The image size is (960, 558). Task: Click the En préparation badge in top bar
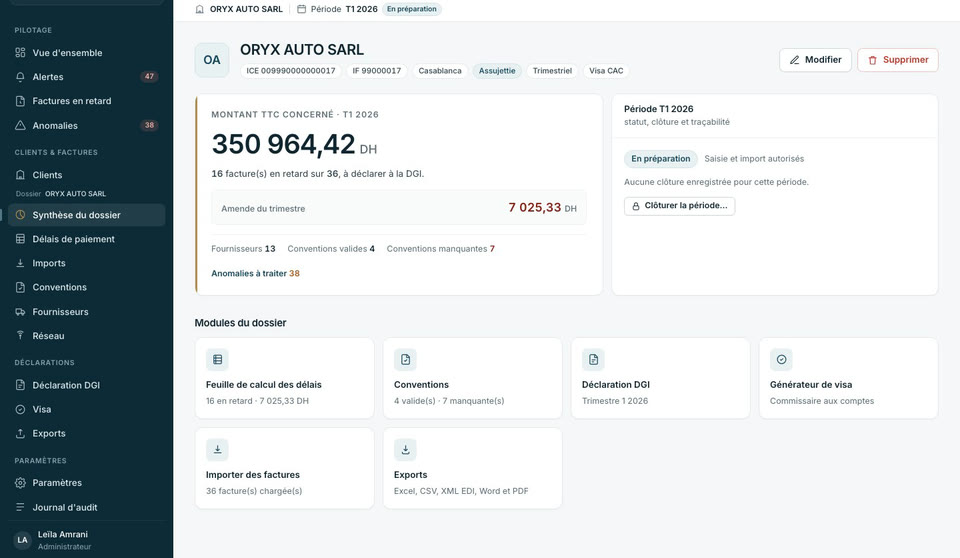(411, 9)
